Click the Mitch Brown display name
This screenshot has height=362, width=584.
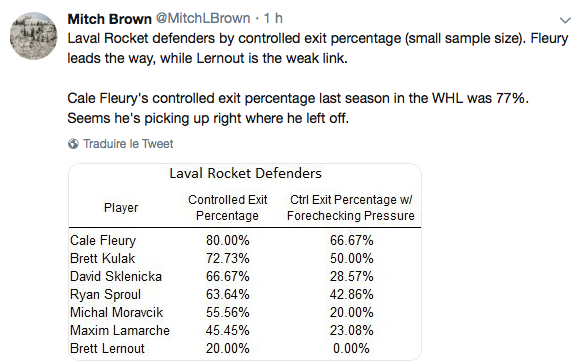point(110,19)
